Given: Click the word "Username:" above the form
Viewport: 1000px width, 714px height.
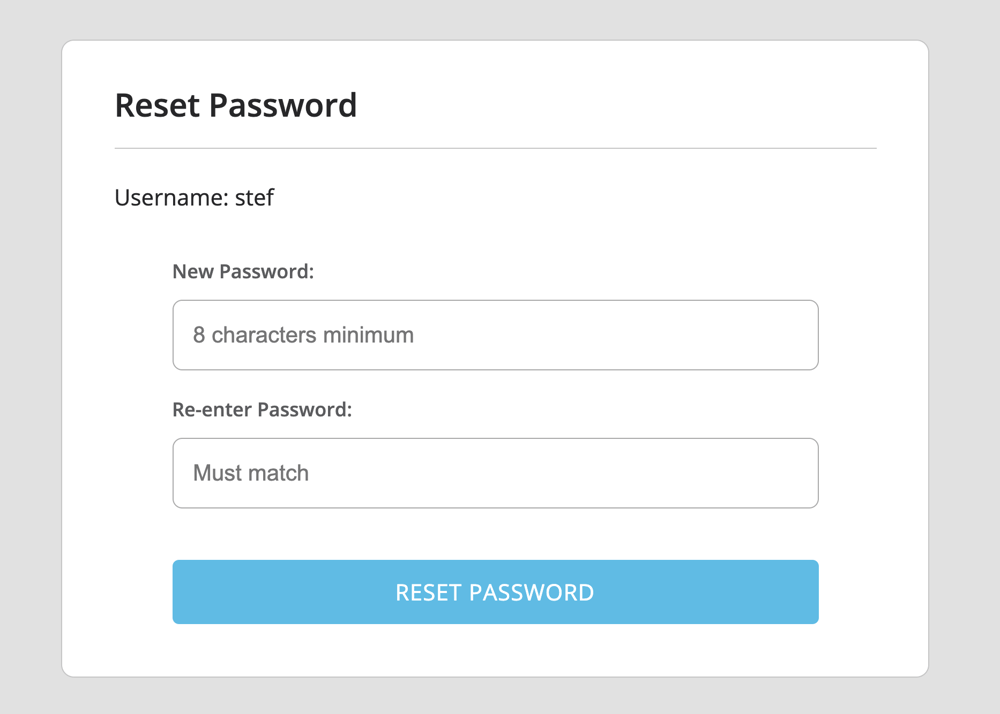Looking at the screenshot, I should click(x=172, y=197).
